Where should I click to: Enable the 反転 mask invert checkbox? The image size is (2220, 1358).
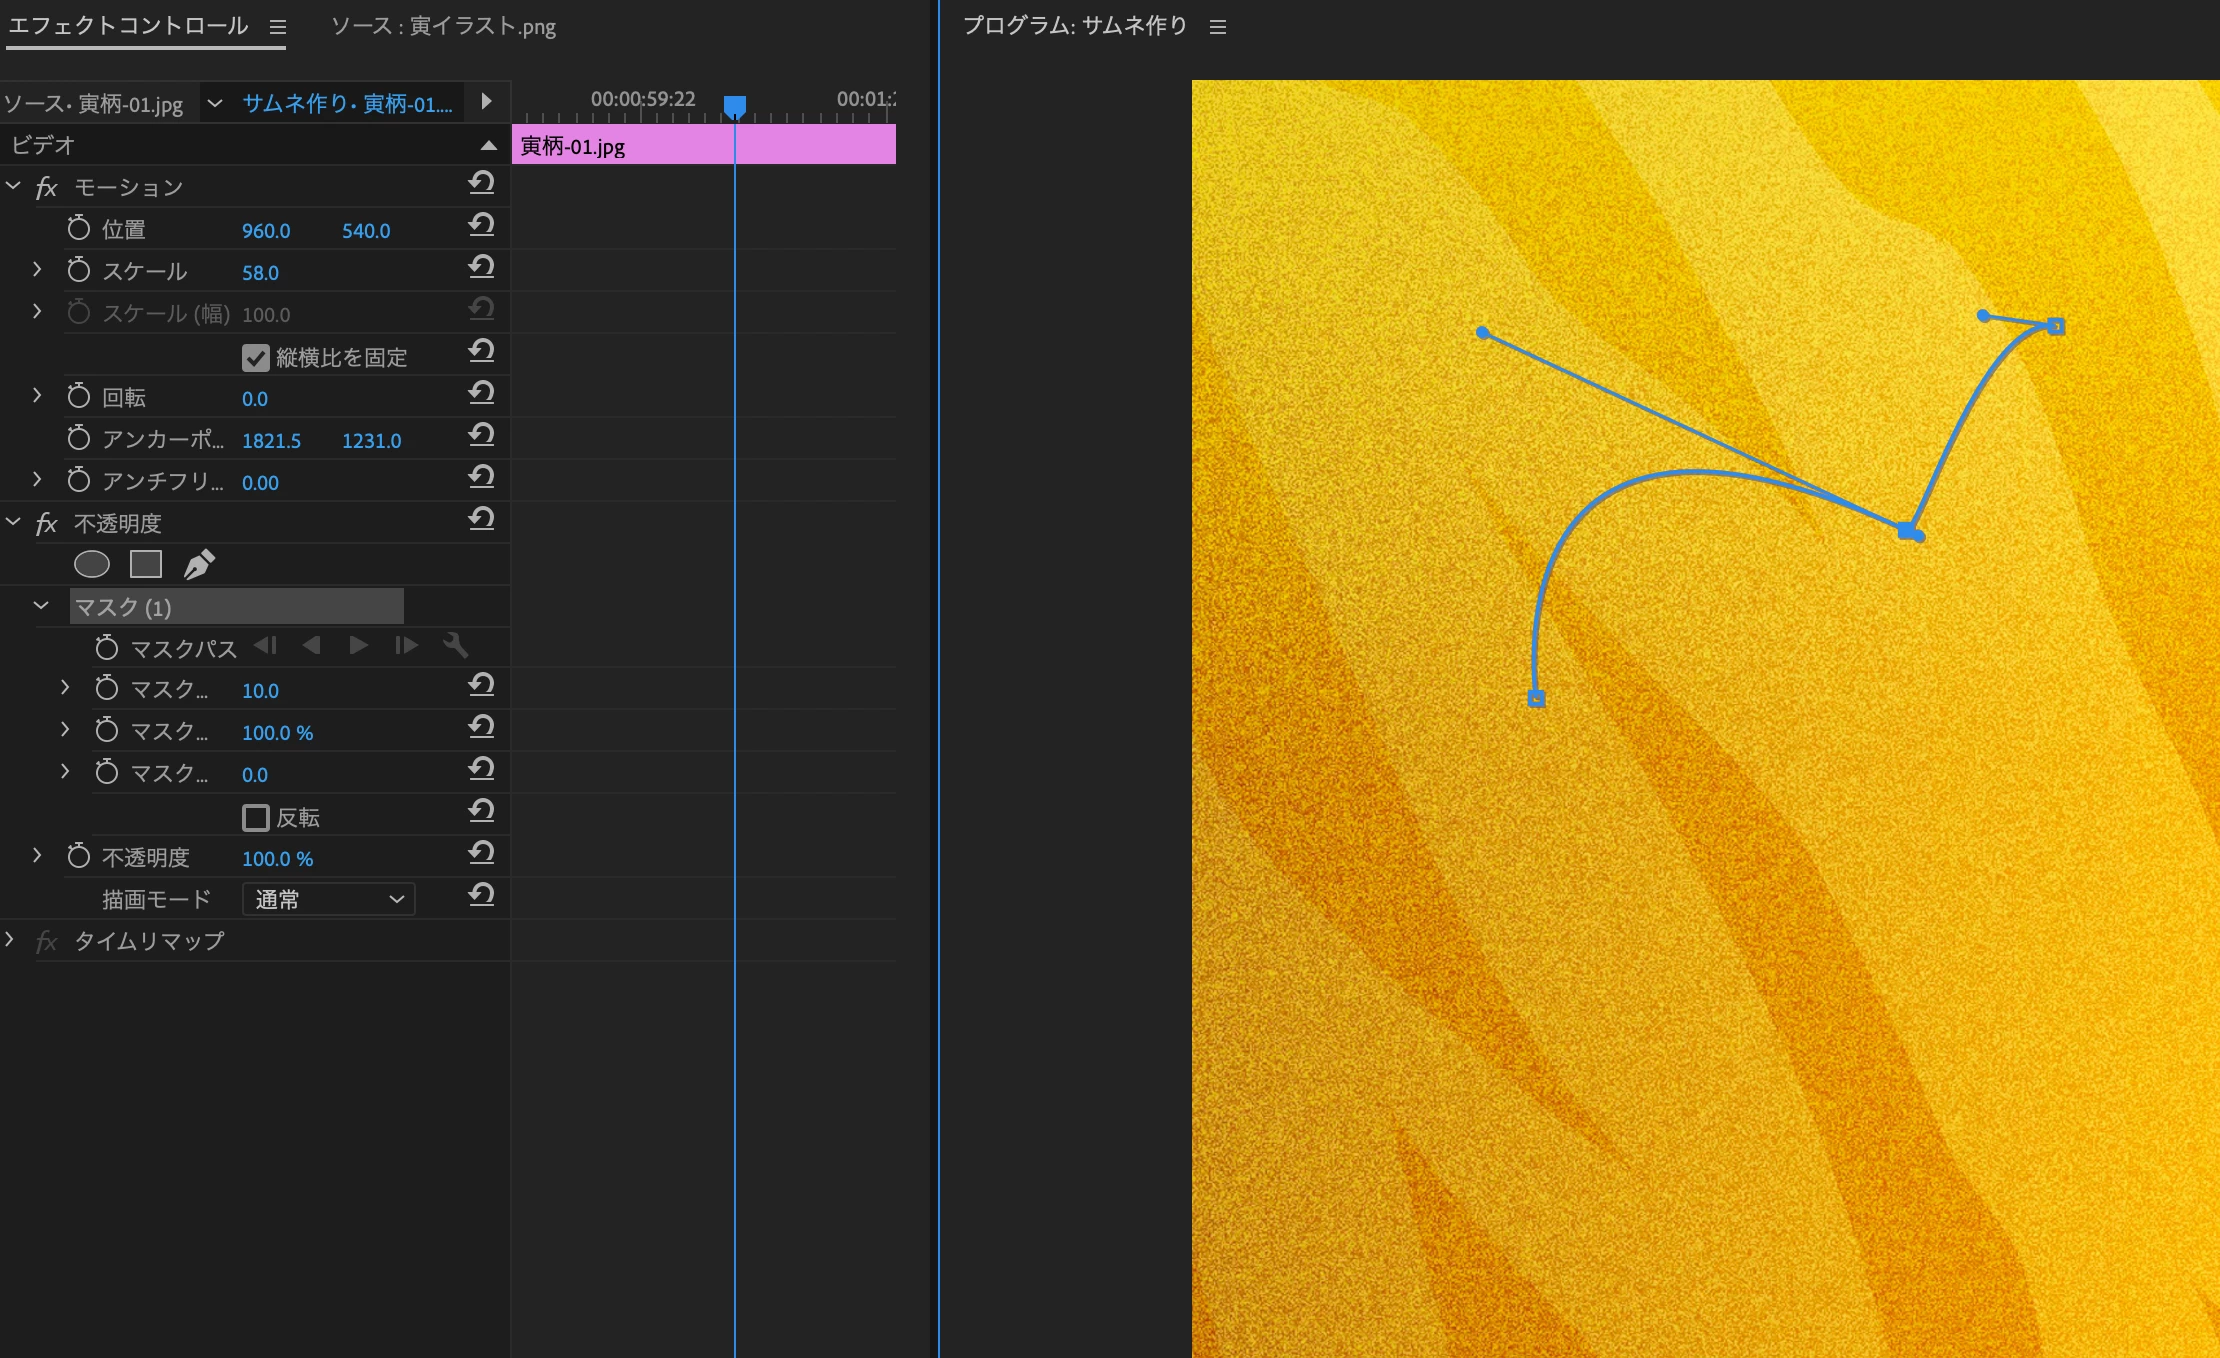256,818
